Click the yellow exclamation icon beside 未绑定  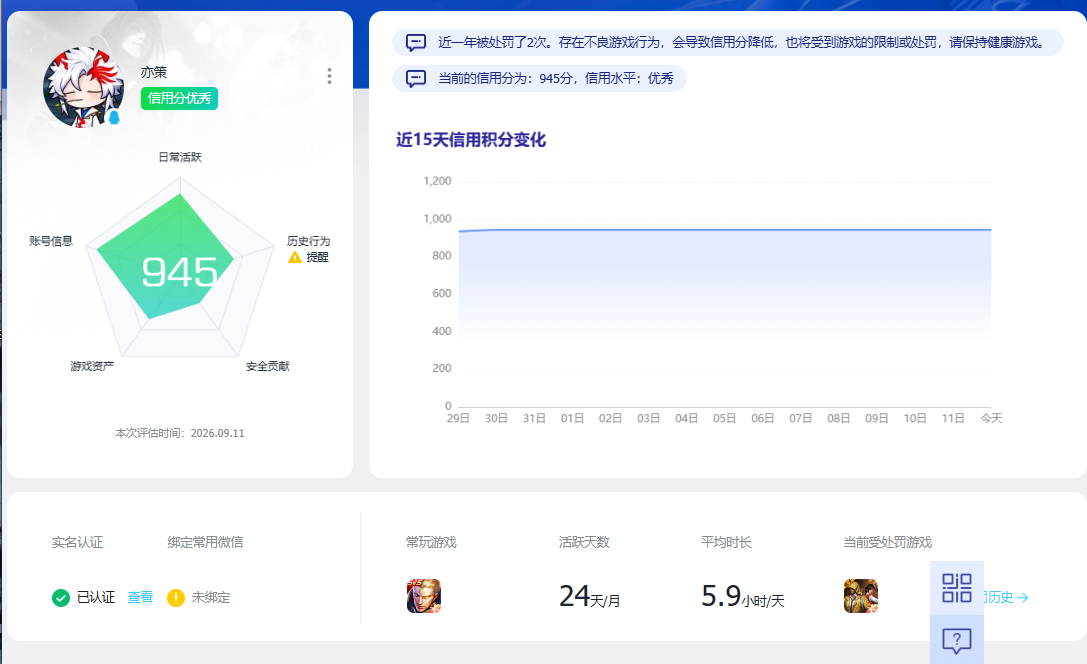(176, 597)
